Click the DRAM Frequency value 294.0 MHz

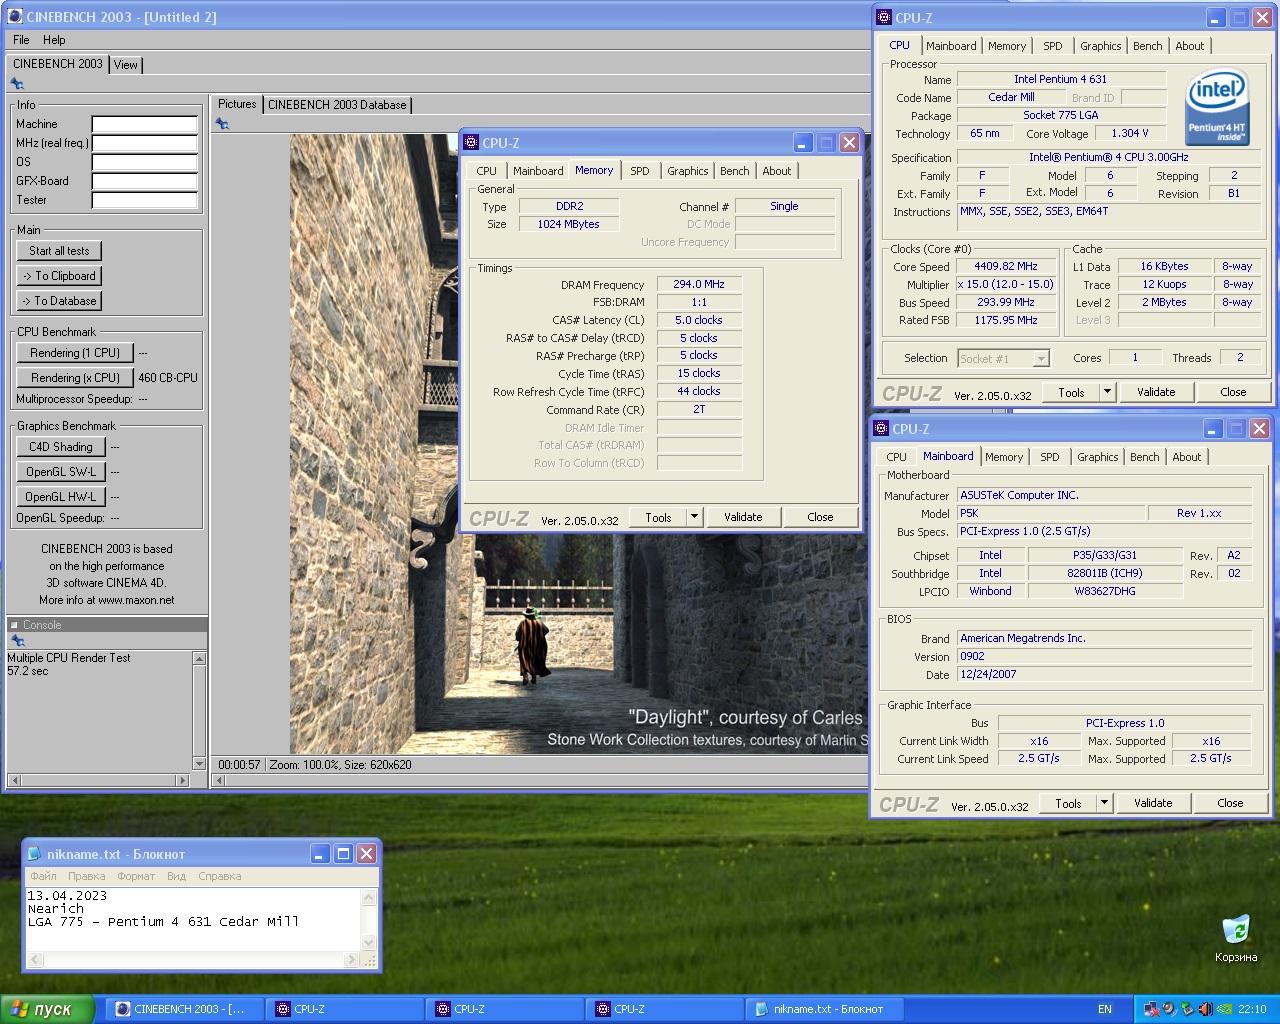[x=699, y=285]
